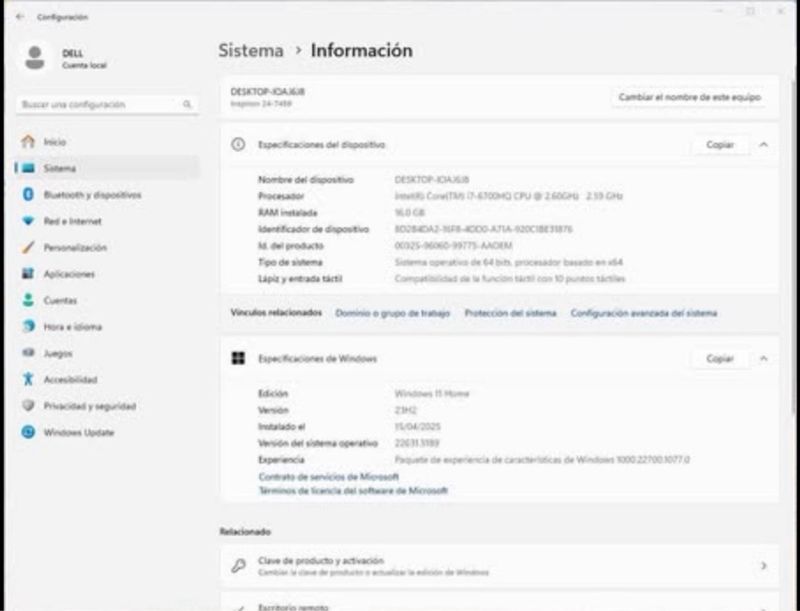
Task: Select the 'Instalado el' date value
Action: click(x=417, y=426)
